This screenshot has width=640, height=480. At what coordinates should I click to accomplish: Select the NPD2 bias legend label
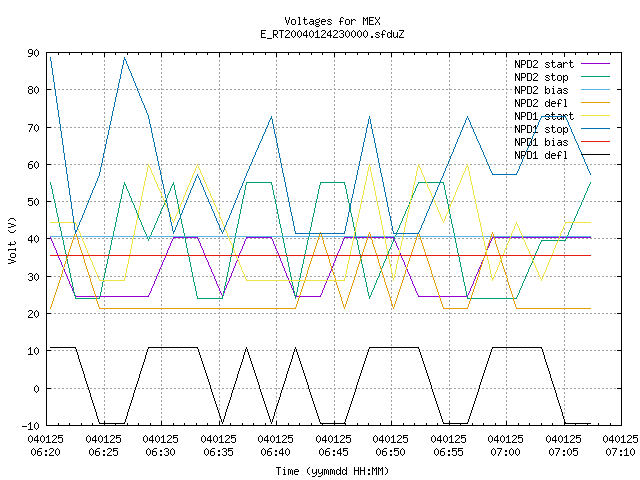coord(541,90)
